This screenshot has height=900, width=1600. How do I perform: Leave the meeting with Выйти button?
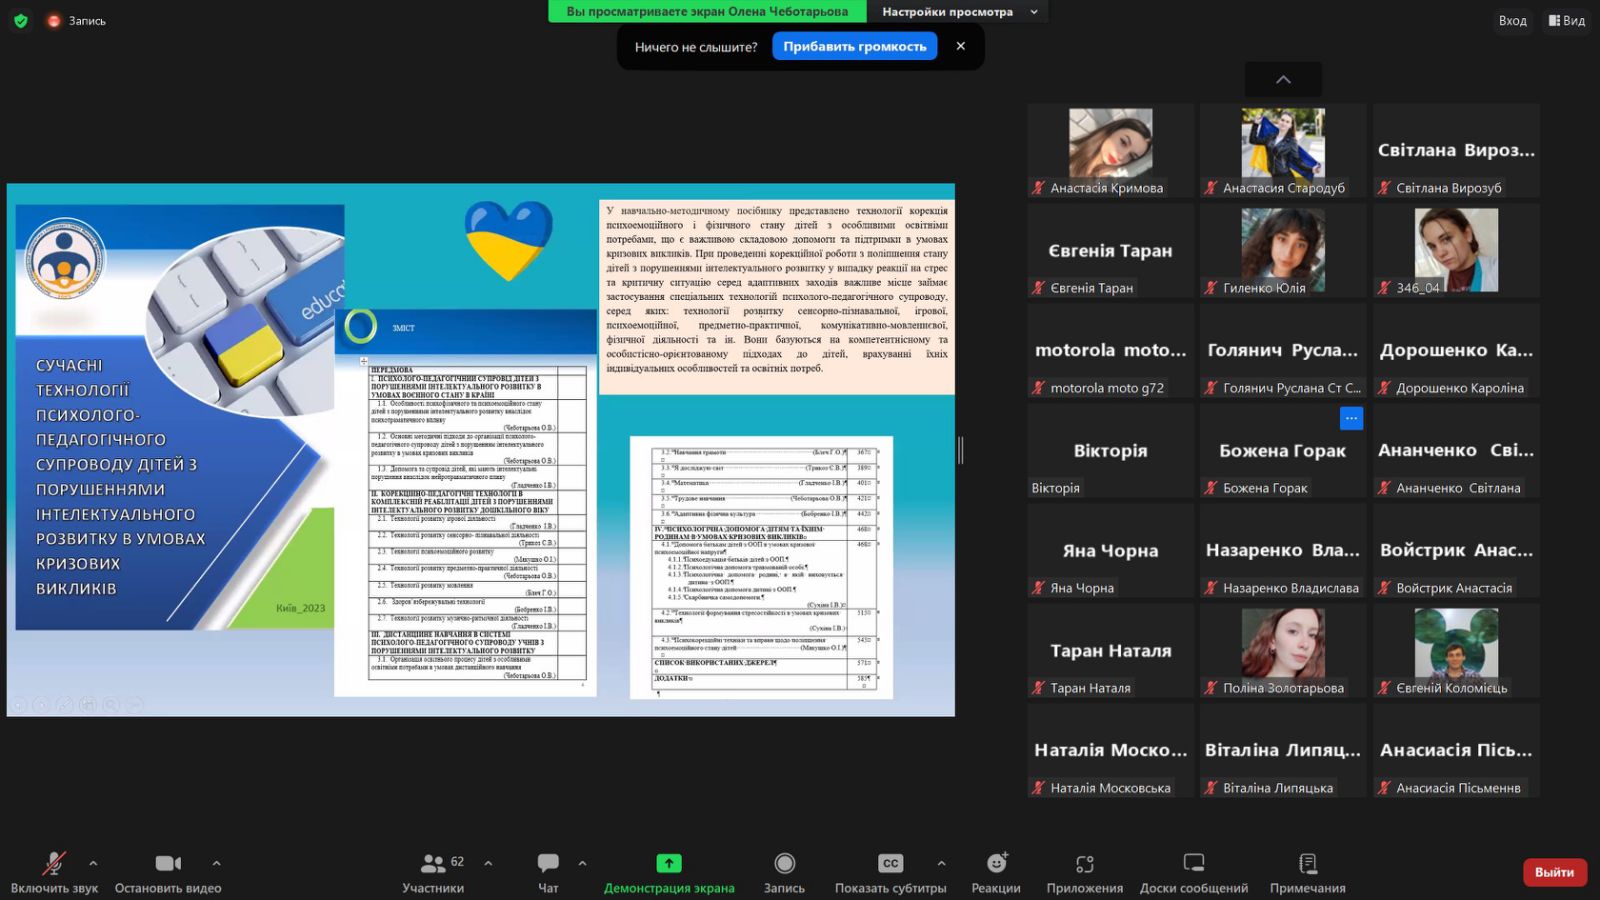point(1554,872)
